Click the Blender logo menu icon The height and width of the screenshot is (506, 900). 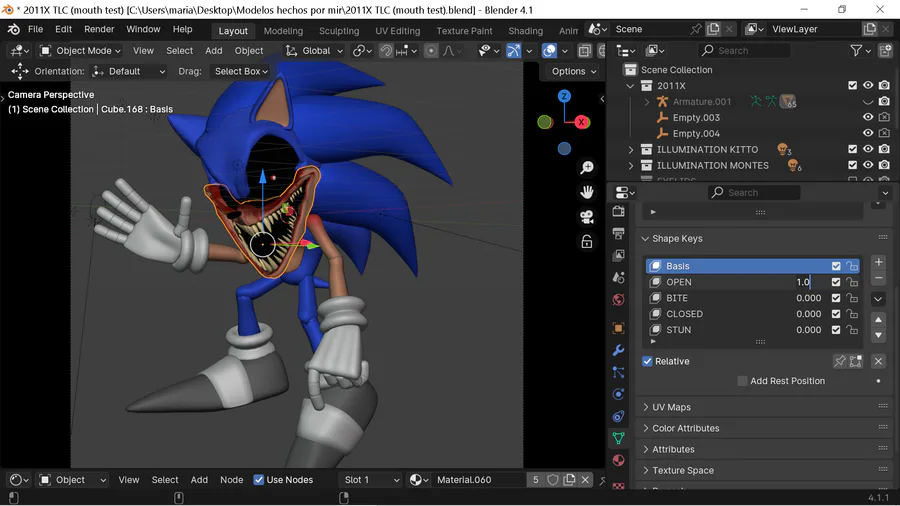[14, 29]
